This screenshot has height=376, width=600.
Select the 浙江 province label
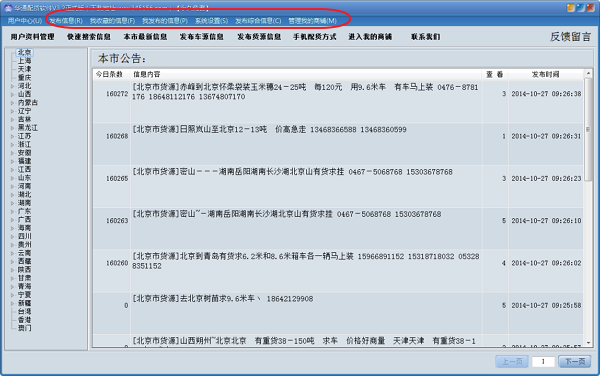(x=24, y=144)
